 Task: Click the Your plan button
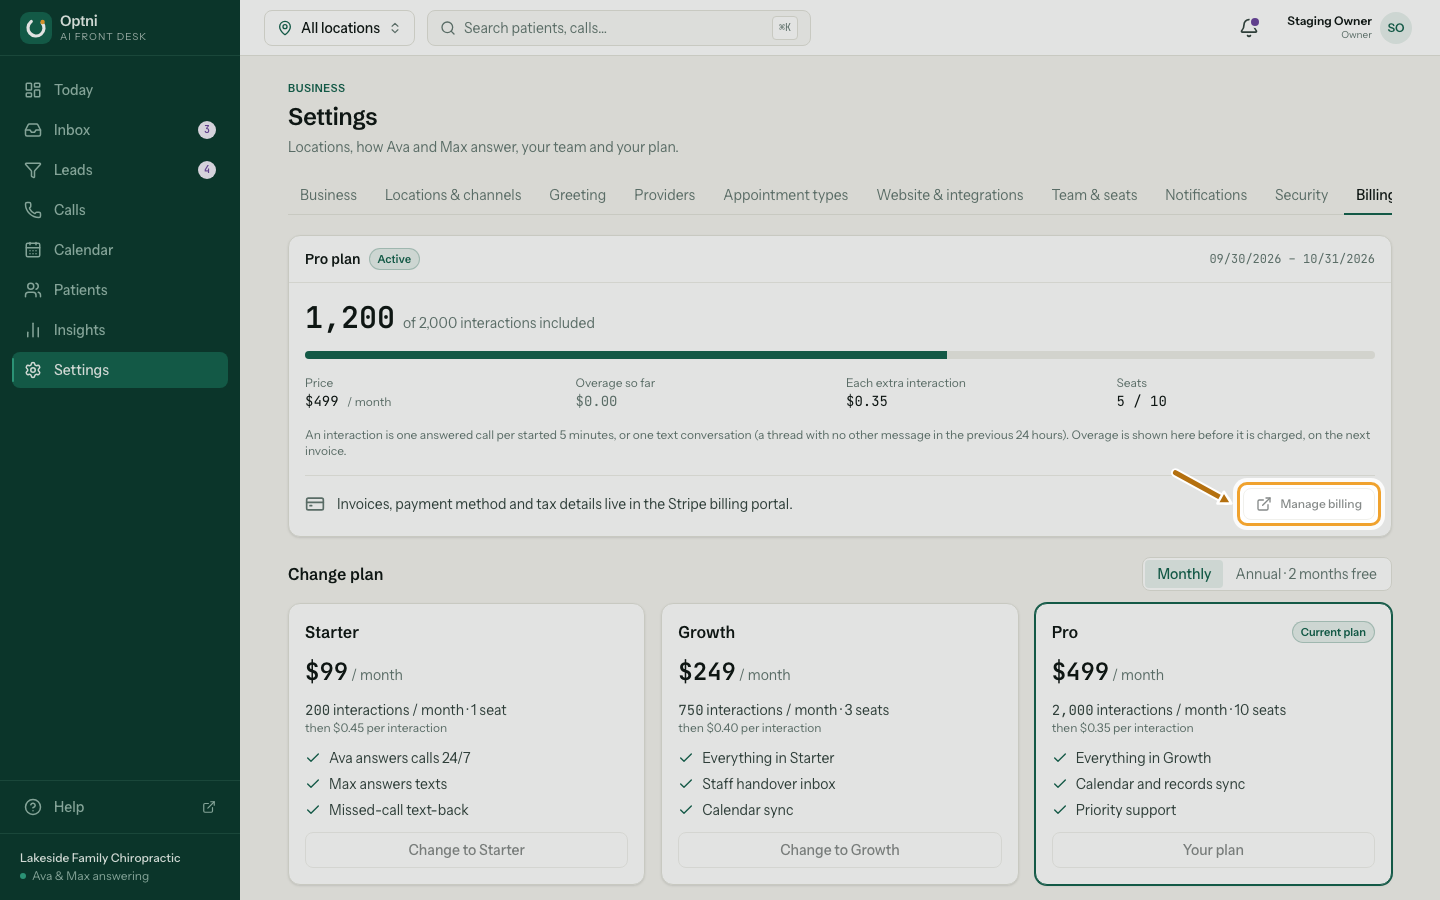coord(1213,850)
